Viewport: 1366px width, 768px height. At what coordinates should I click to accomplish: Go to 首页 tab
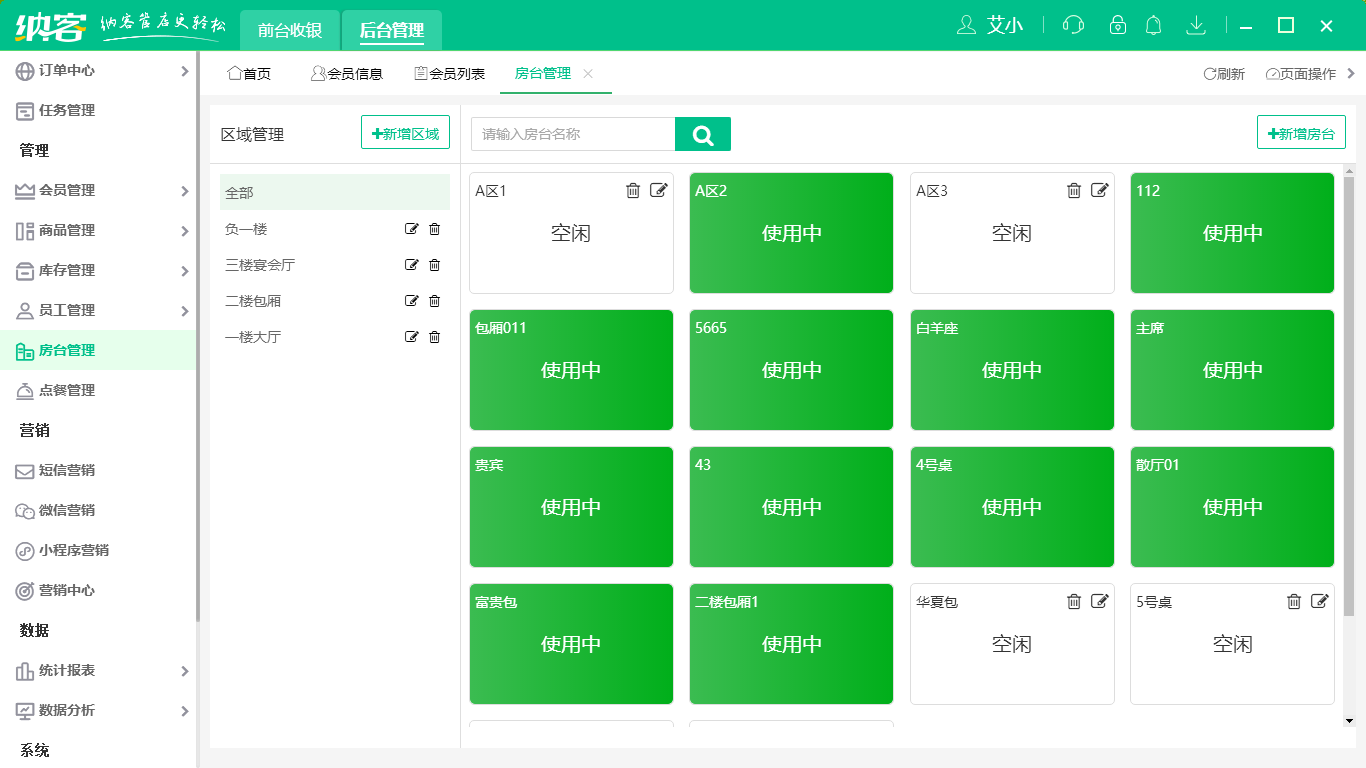249,74
